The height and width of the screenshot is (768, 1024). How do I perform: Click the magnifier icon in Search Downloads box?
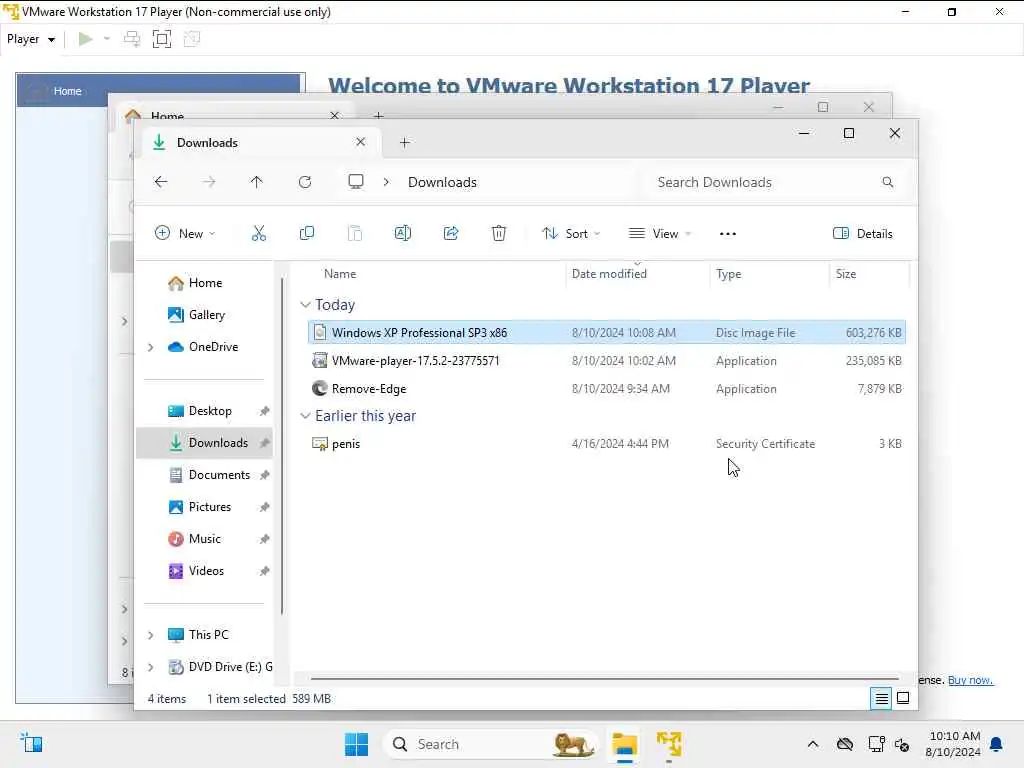pyautogui.click(x=888, y=182)
